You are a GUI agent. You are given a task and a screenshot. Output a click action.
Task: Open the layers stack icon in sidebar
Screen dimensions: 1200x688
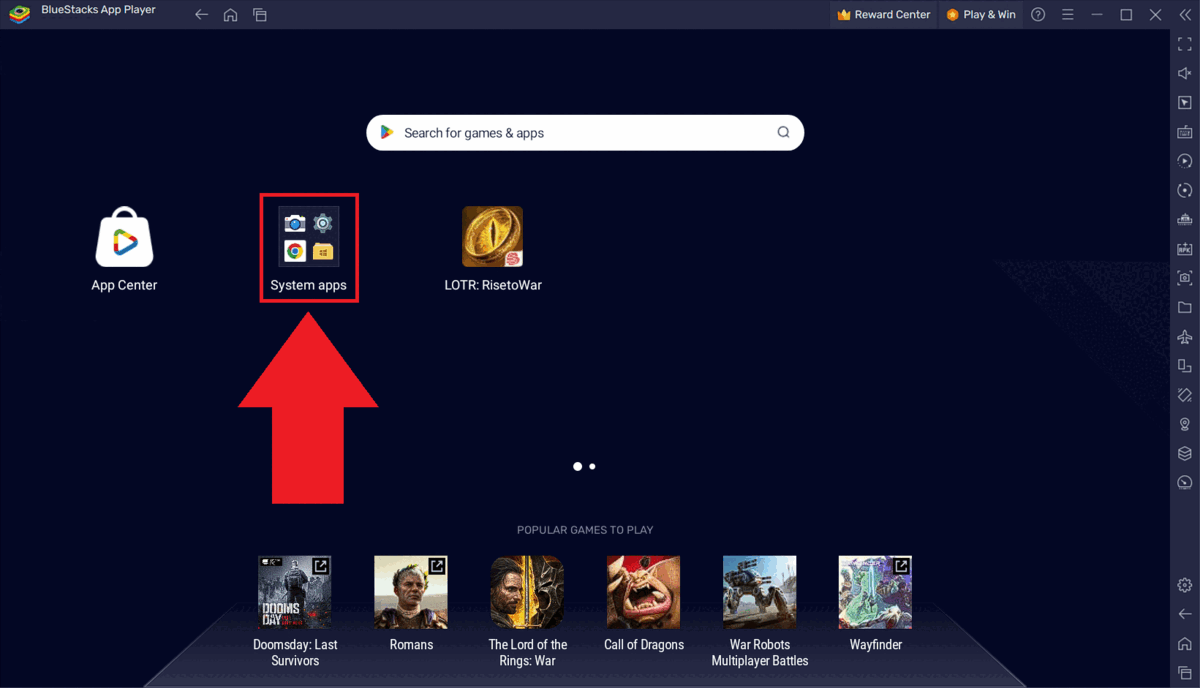tap(1185, 453)
